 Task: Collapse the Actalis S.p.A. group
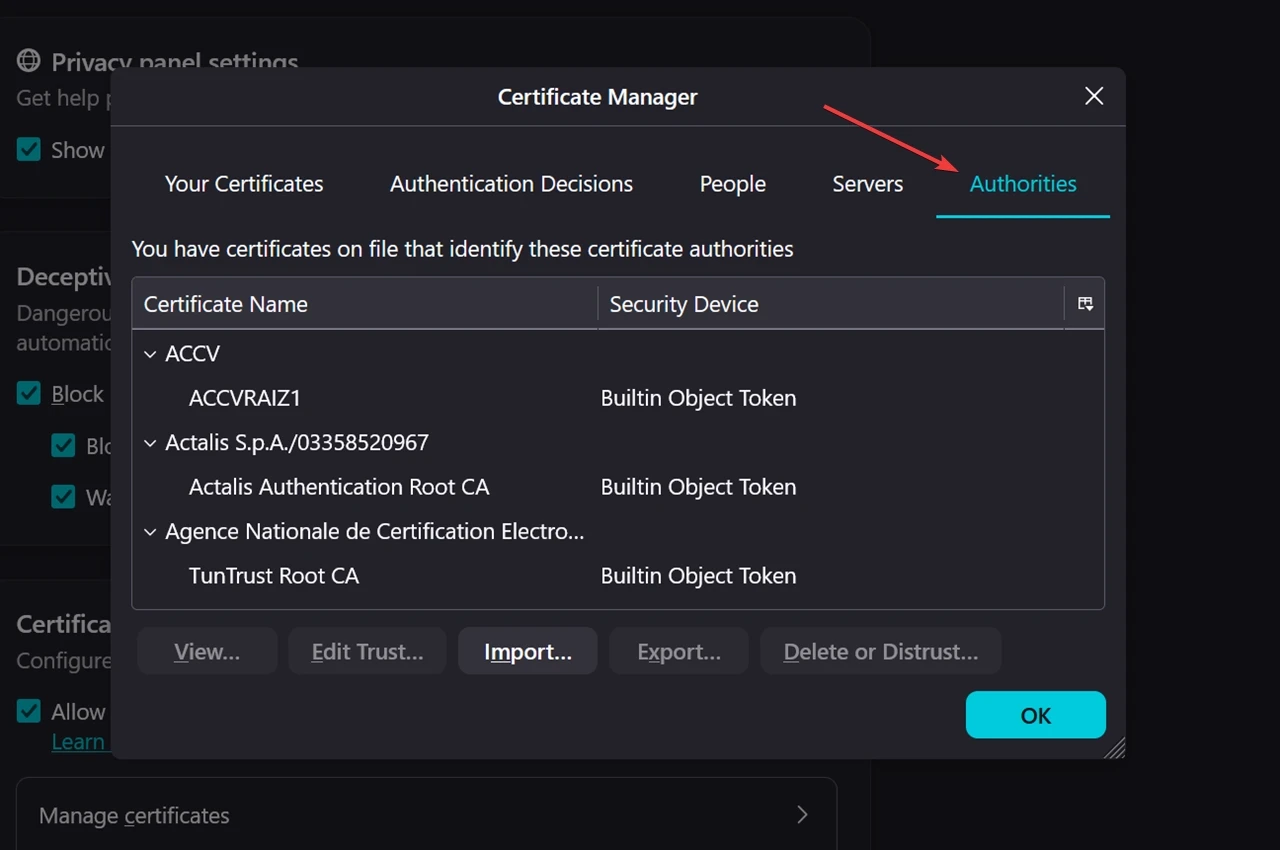[x=150, y=443]
